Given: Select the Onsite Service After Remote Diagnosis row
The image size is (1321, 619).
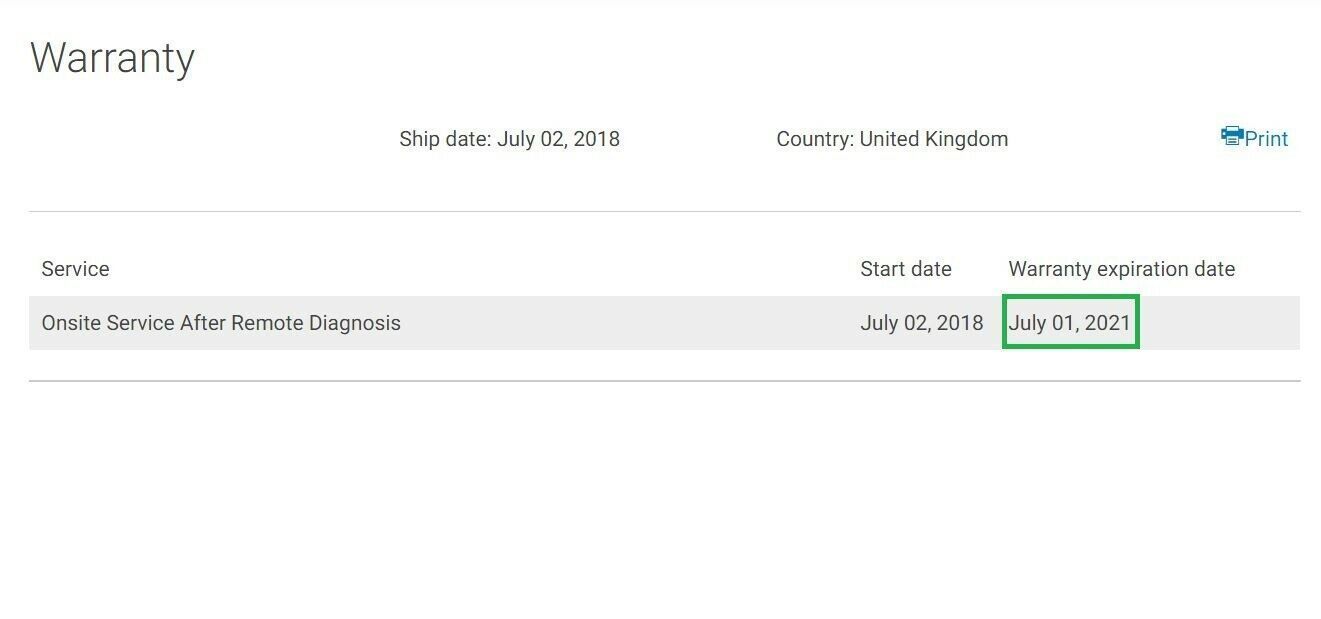Looking at the screenshot, I should pos(664,323).
